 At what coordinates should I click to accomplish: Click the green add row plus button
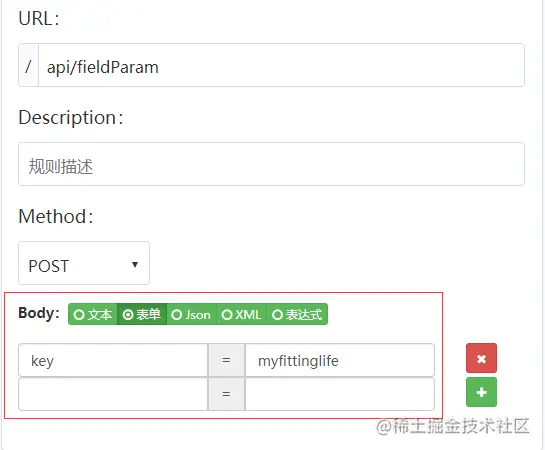pos(481,392)
